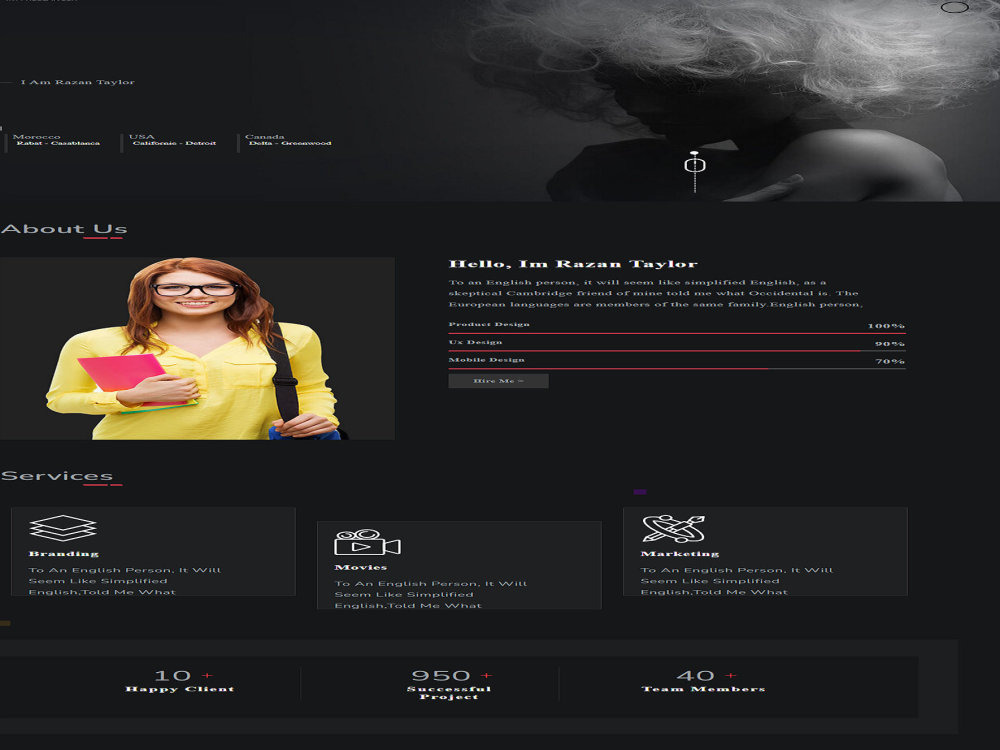The image size is (1000, 750).
Task: Click the Morocco location label
Action: (36, 136)
